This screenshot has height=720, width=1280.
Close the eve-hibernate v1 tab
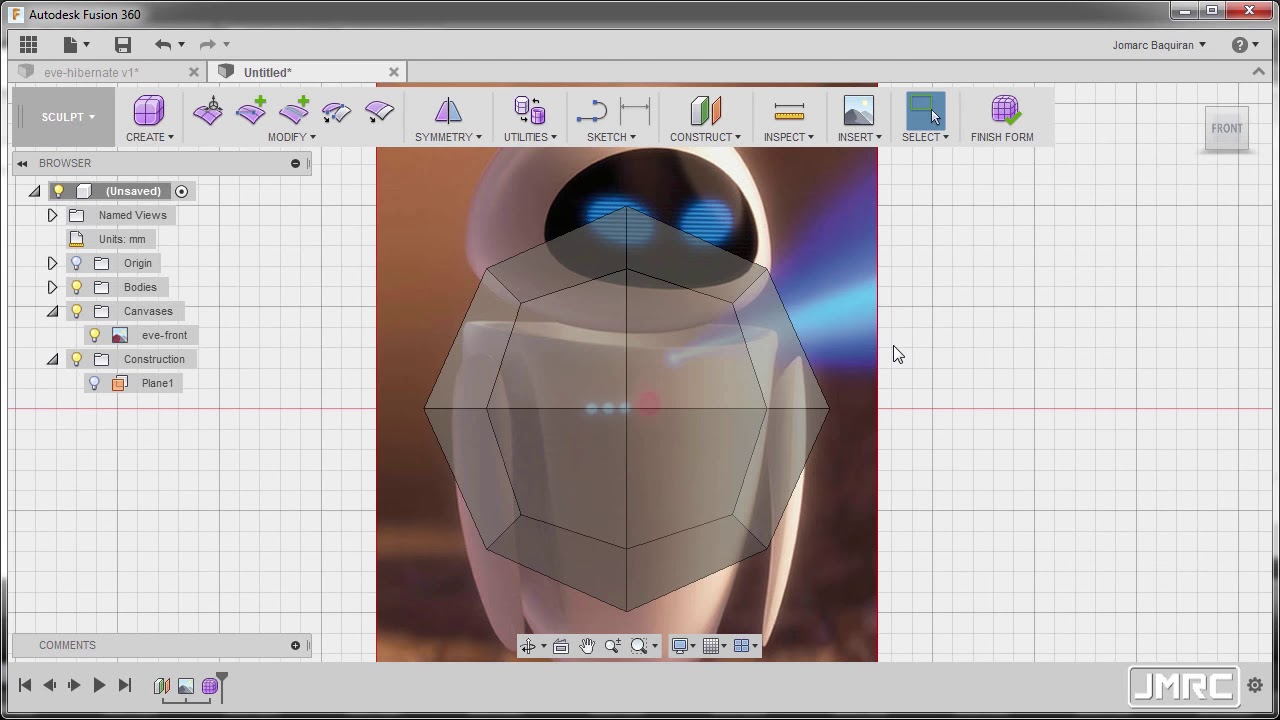(x=194, y=72)
